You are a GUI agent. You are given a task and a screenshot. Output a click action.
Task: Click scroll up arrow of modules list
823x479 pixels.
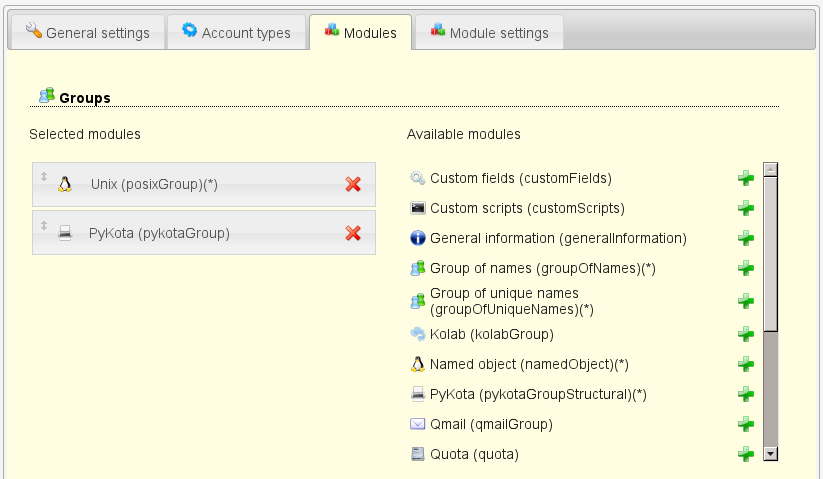click(x=770, y=170)
